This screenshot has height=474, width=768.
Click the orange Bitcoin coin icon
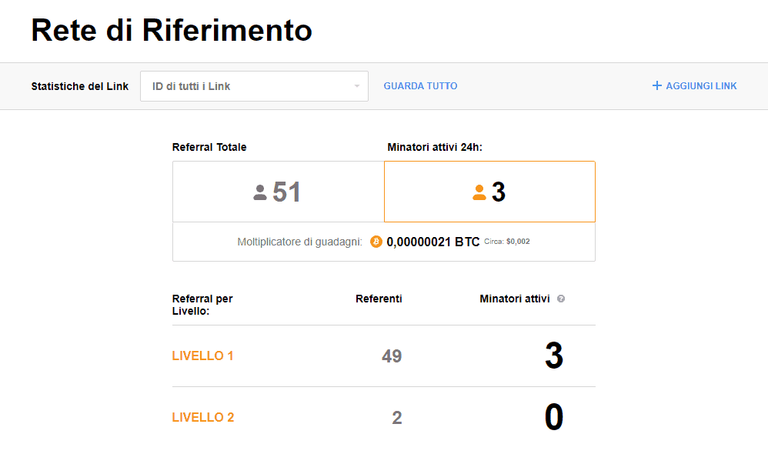coord(376,241)
